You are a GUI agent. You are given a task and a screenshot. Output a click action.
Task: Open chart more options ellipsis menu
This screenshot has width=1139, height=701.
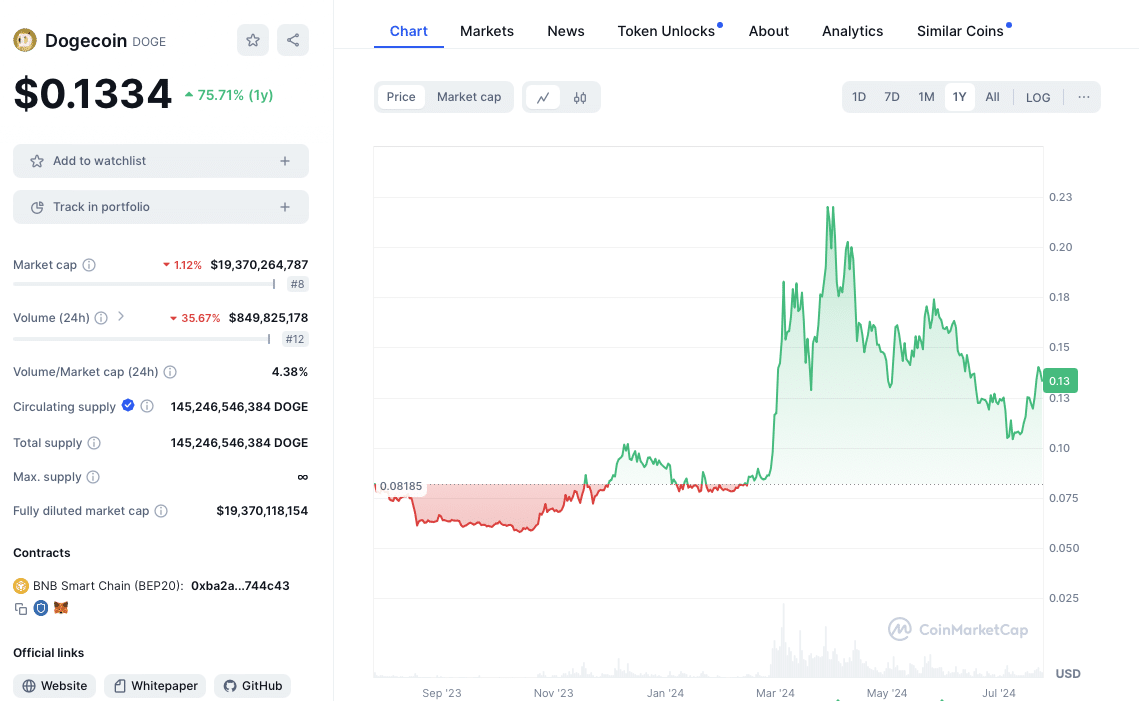[x=1084, y=97]
